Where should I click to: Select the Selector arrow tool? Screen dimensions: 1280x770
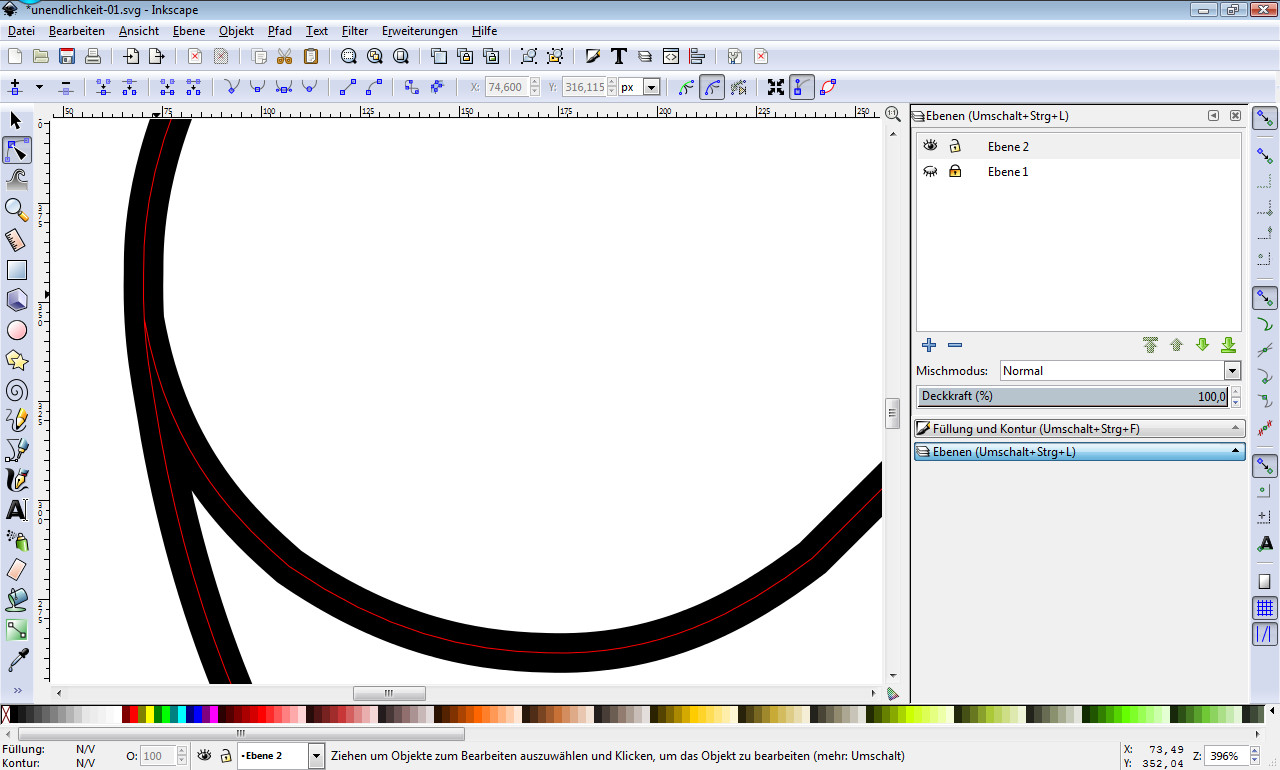click(x=16, y=121)
